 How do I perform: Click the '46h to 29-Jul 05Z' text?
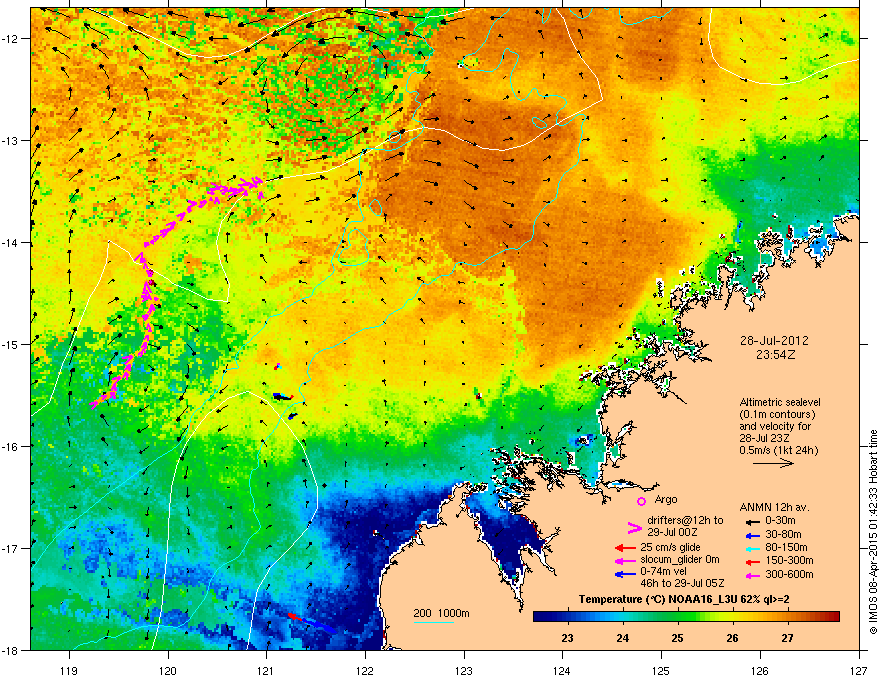pos(682,583)
